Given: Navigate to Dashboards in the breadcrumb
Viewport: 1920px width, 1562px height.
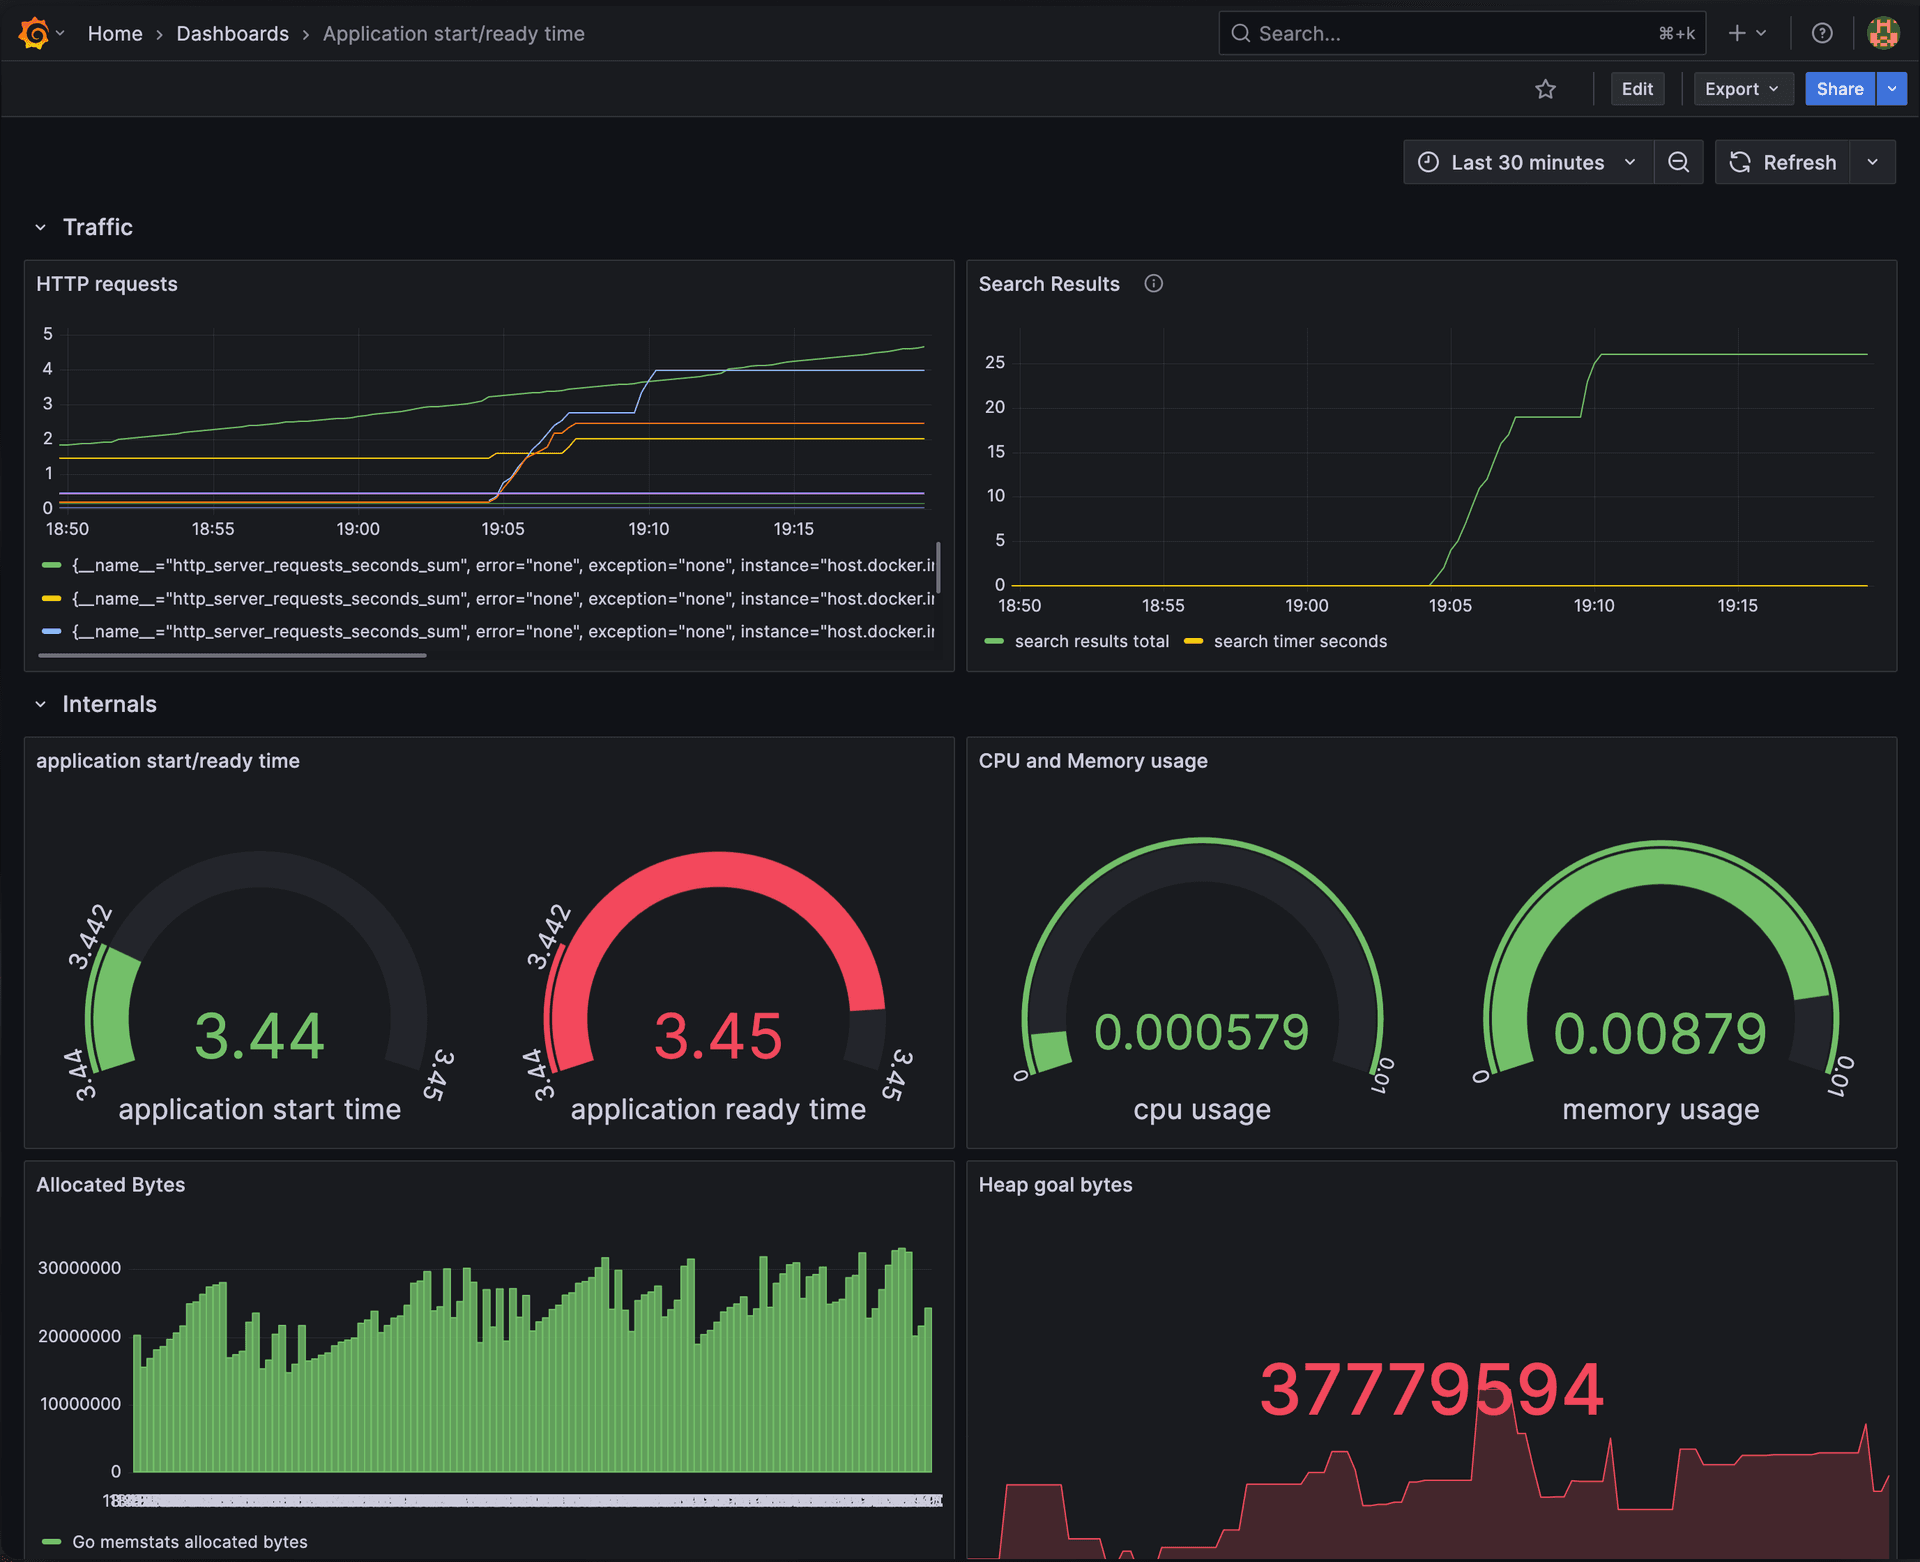Looking at the screenshot, I should [232, 33].
